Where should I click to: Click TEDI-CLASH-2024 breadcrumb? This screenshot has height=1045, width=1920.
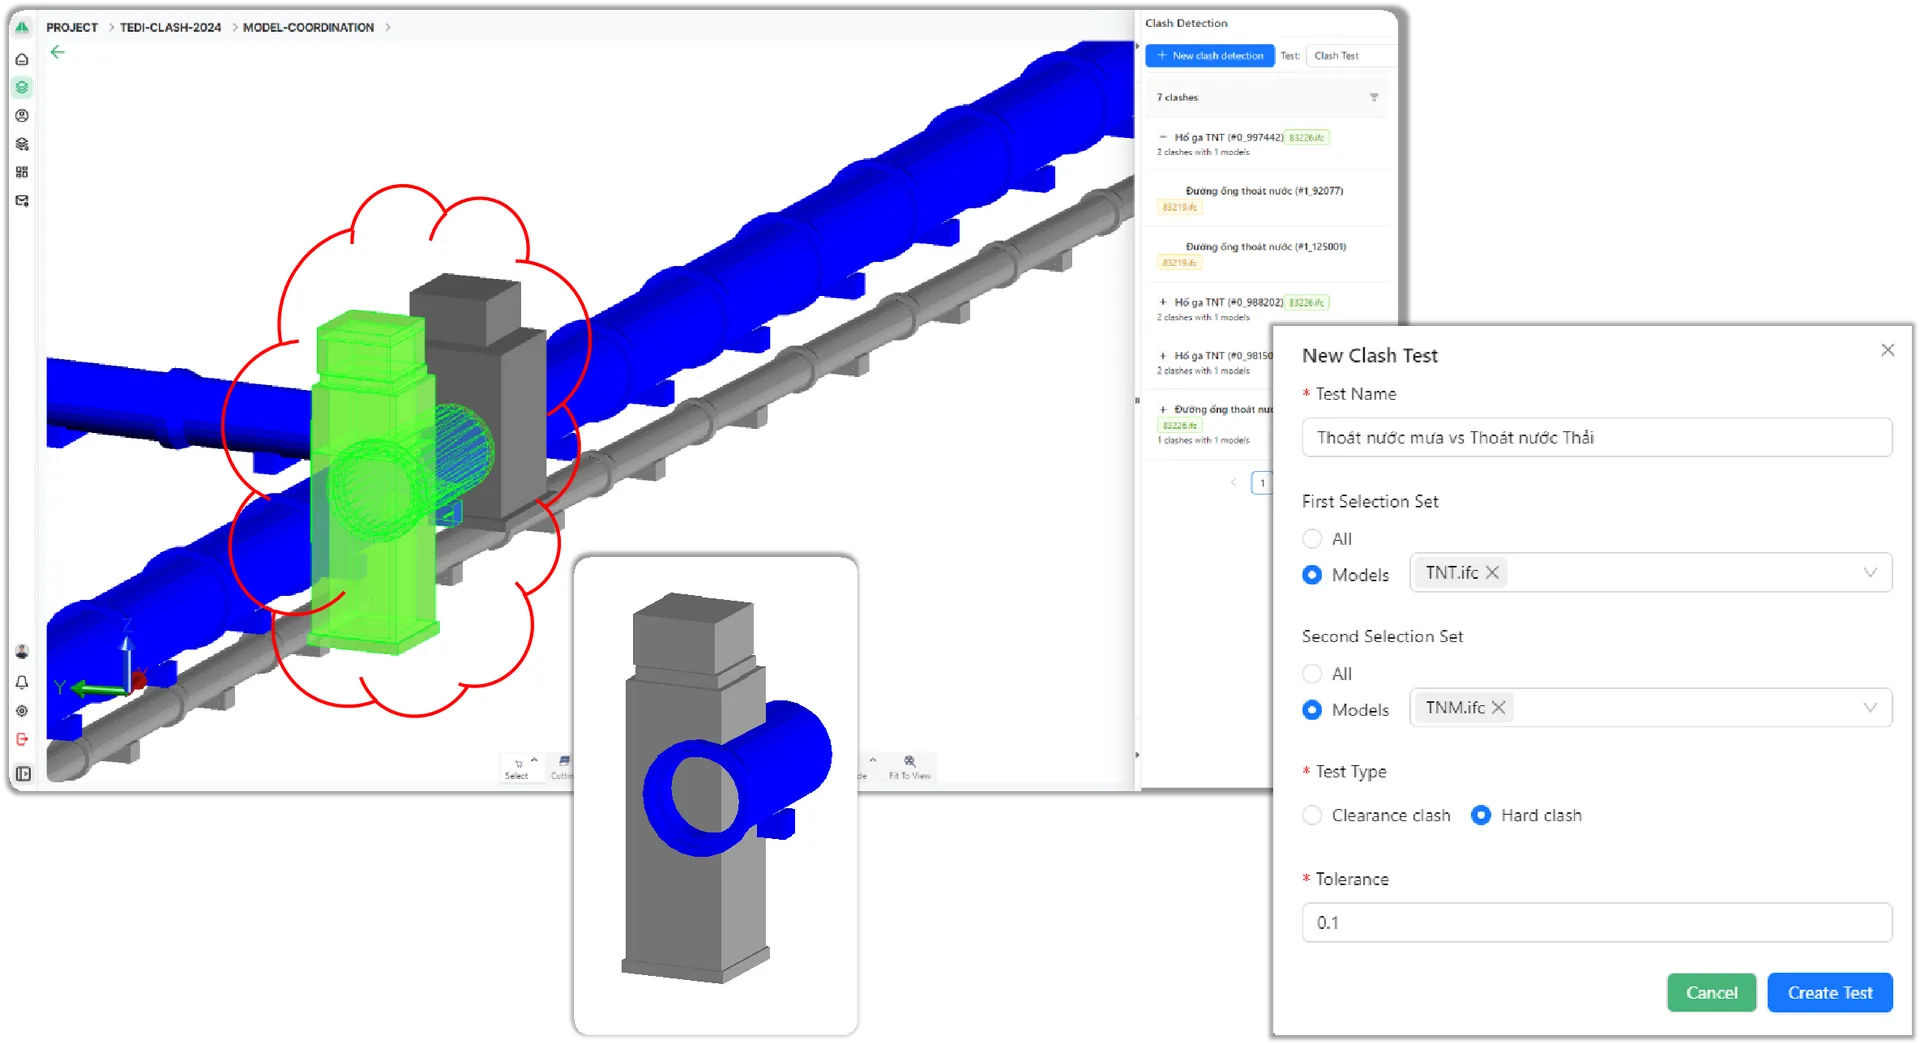tap(170, 28)
